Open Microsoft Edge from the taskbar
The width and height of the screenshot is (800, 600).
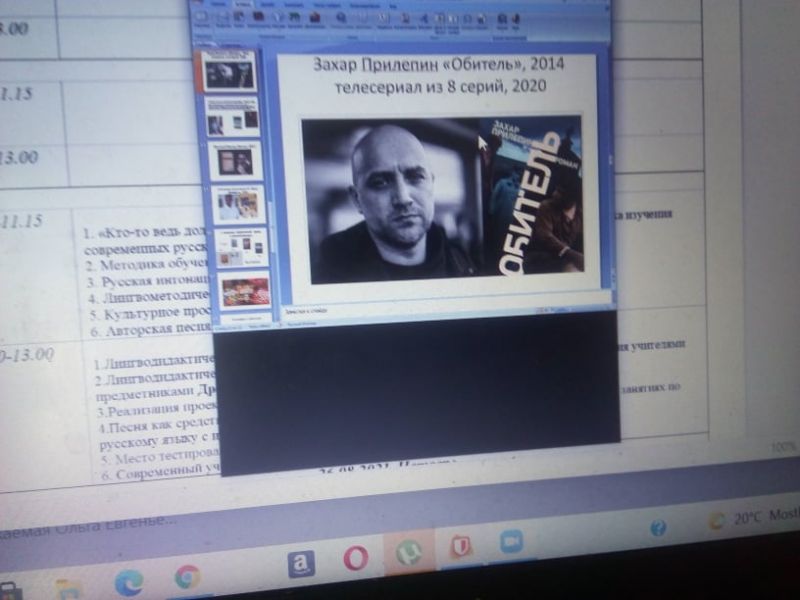click(128, 582)
